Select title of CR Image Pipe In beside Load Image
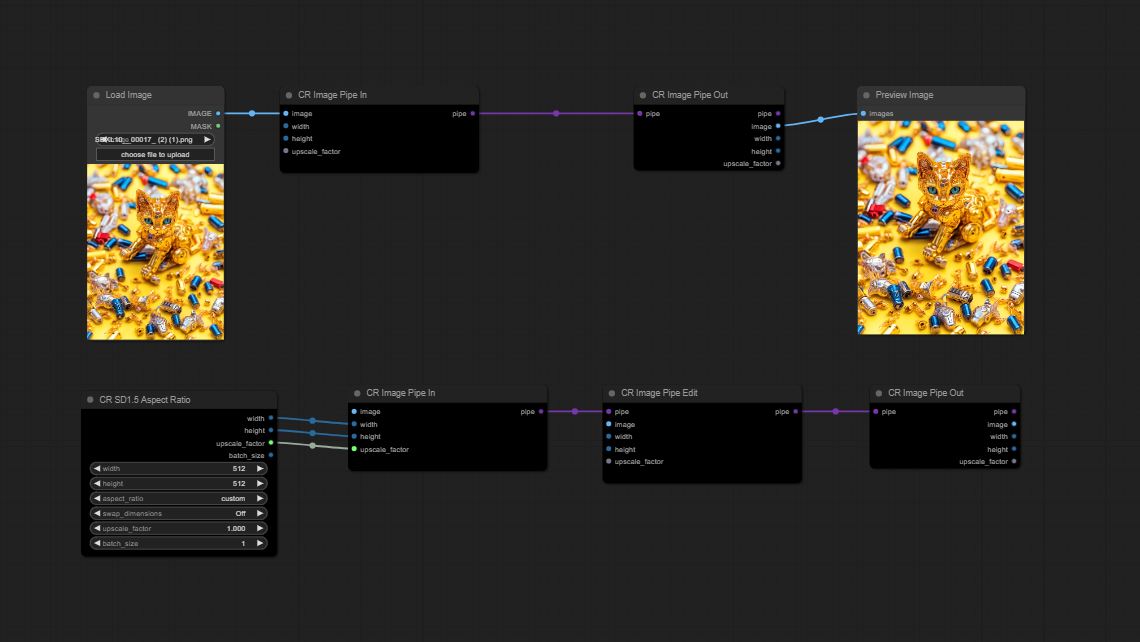Viewport: 1140px width, 642px height. point(332,95)
